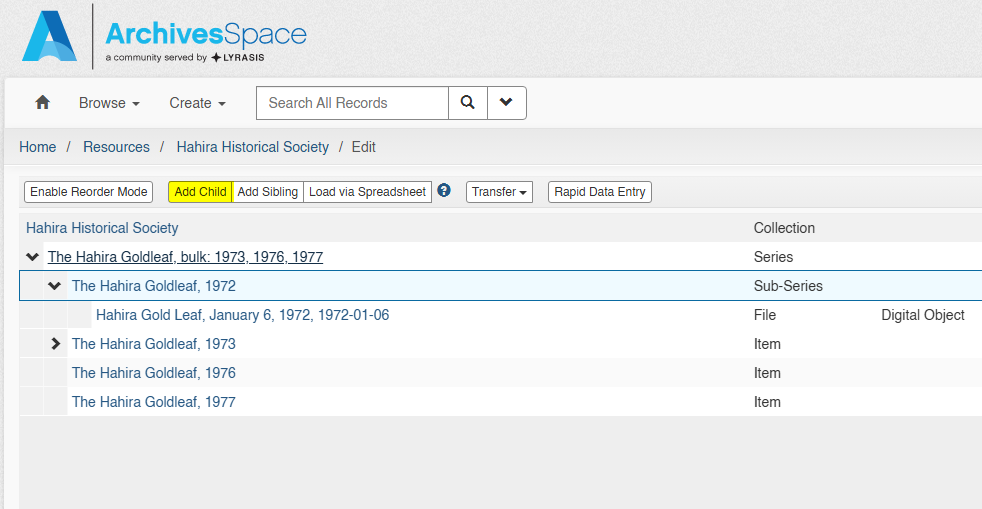The width and height of the screenshot is (982, 509).
Task: Enable Reorder Mode
Action: coord(88,192)
